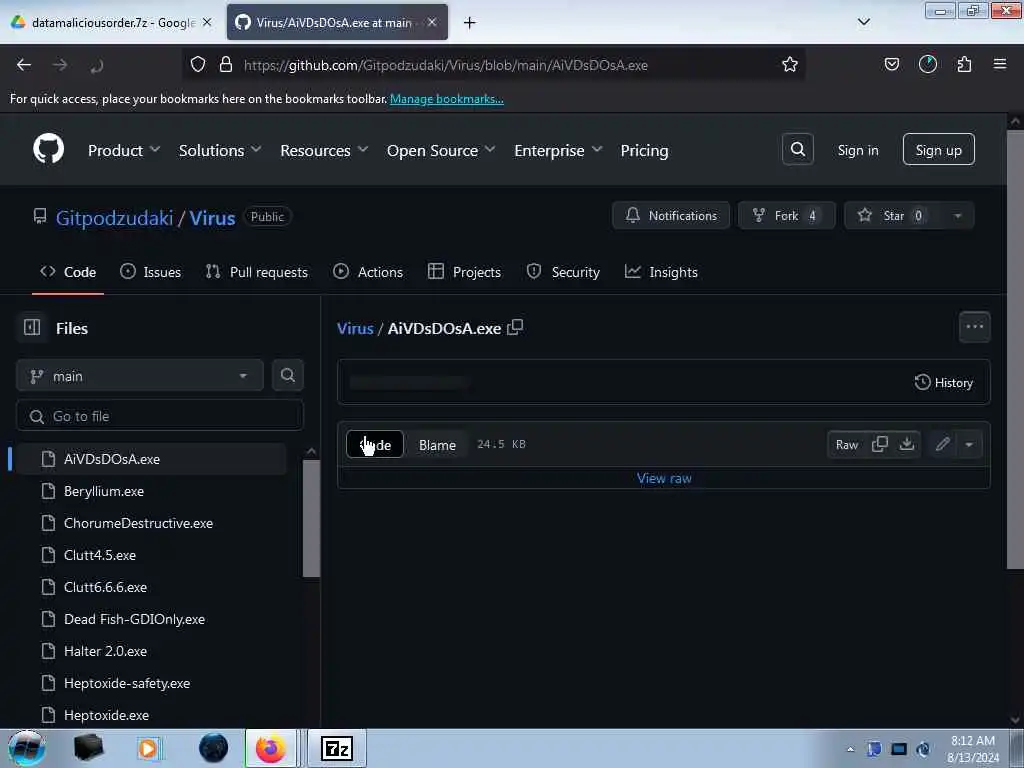The height and width of the screenshot is (768, 1024).
Task: Bookmark this page with star icon
Action: click(790, 65)
